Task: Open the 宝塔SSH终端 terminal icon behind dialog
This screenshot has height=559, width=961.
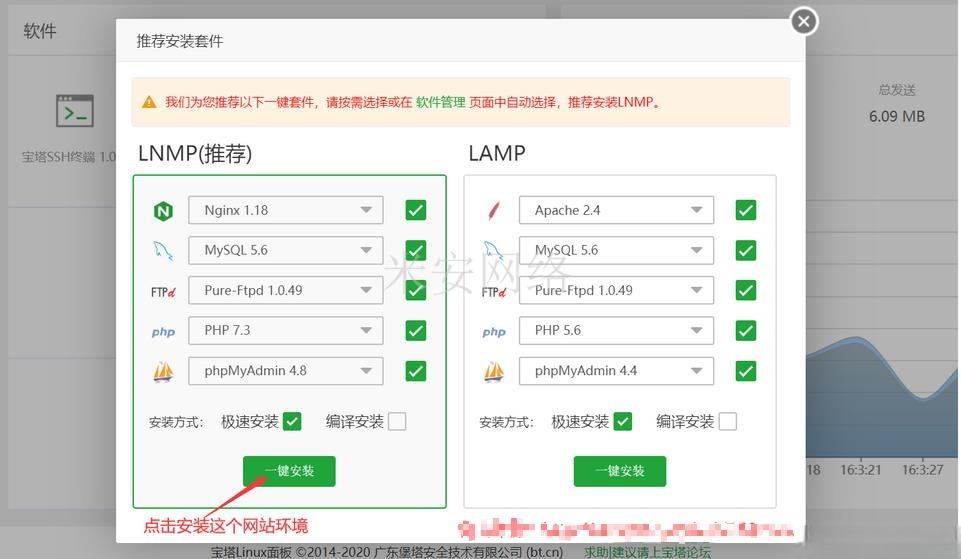Action: click(75, 111)
